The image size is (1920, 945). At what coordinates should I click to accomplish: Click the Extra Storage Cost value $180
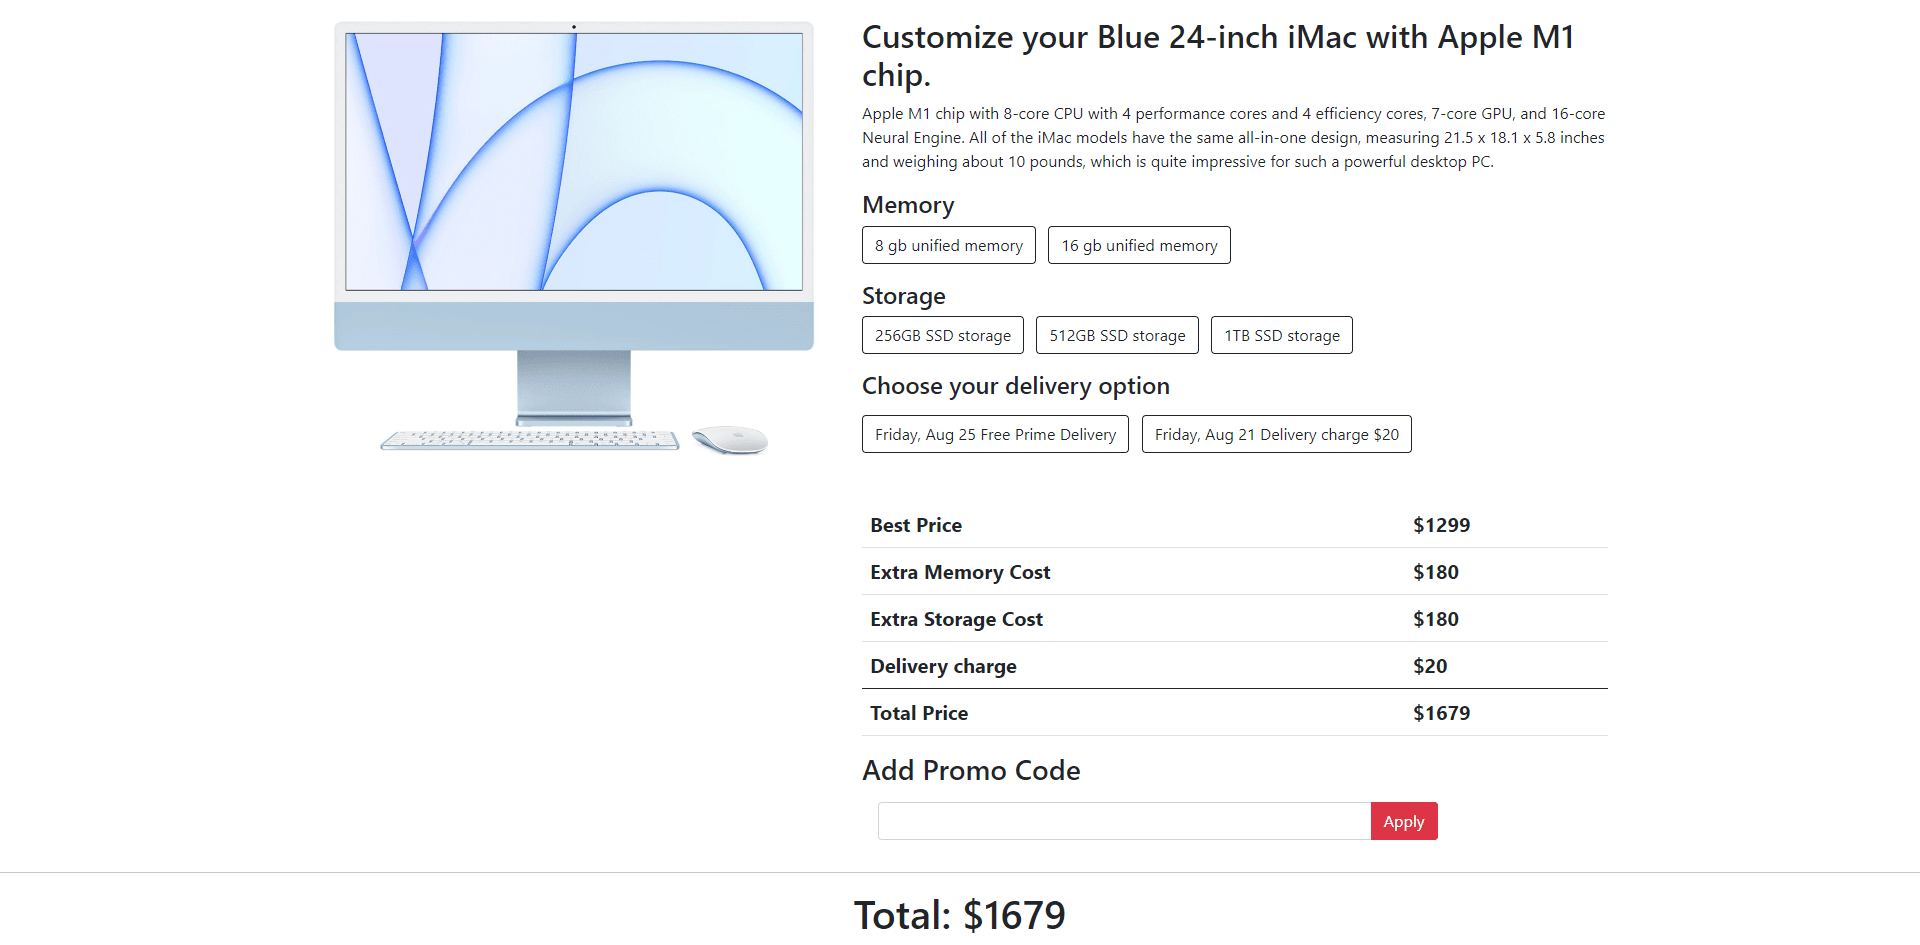coord(1436,619)
